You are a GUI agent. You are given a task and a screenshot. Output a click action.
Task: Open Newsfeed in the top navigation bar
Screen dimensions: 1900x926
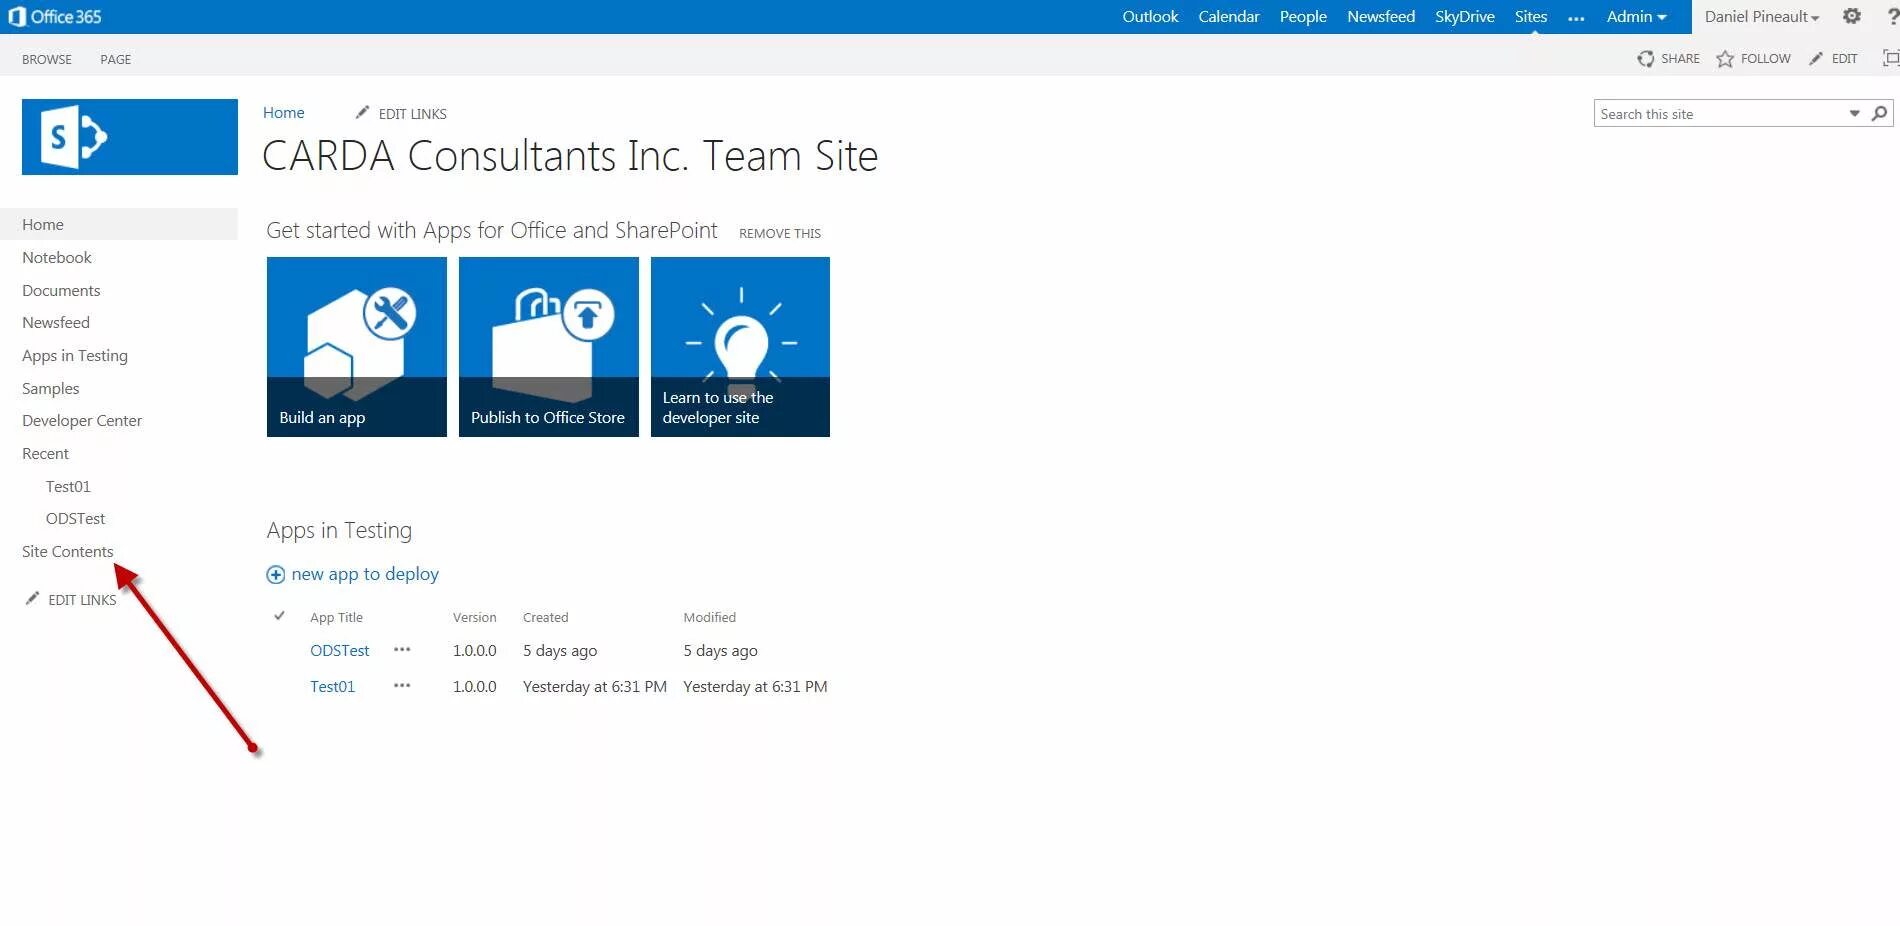coord(1381,17)
